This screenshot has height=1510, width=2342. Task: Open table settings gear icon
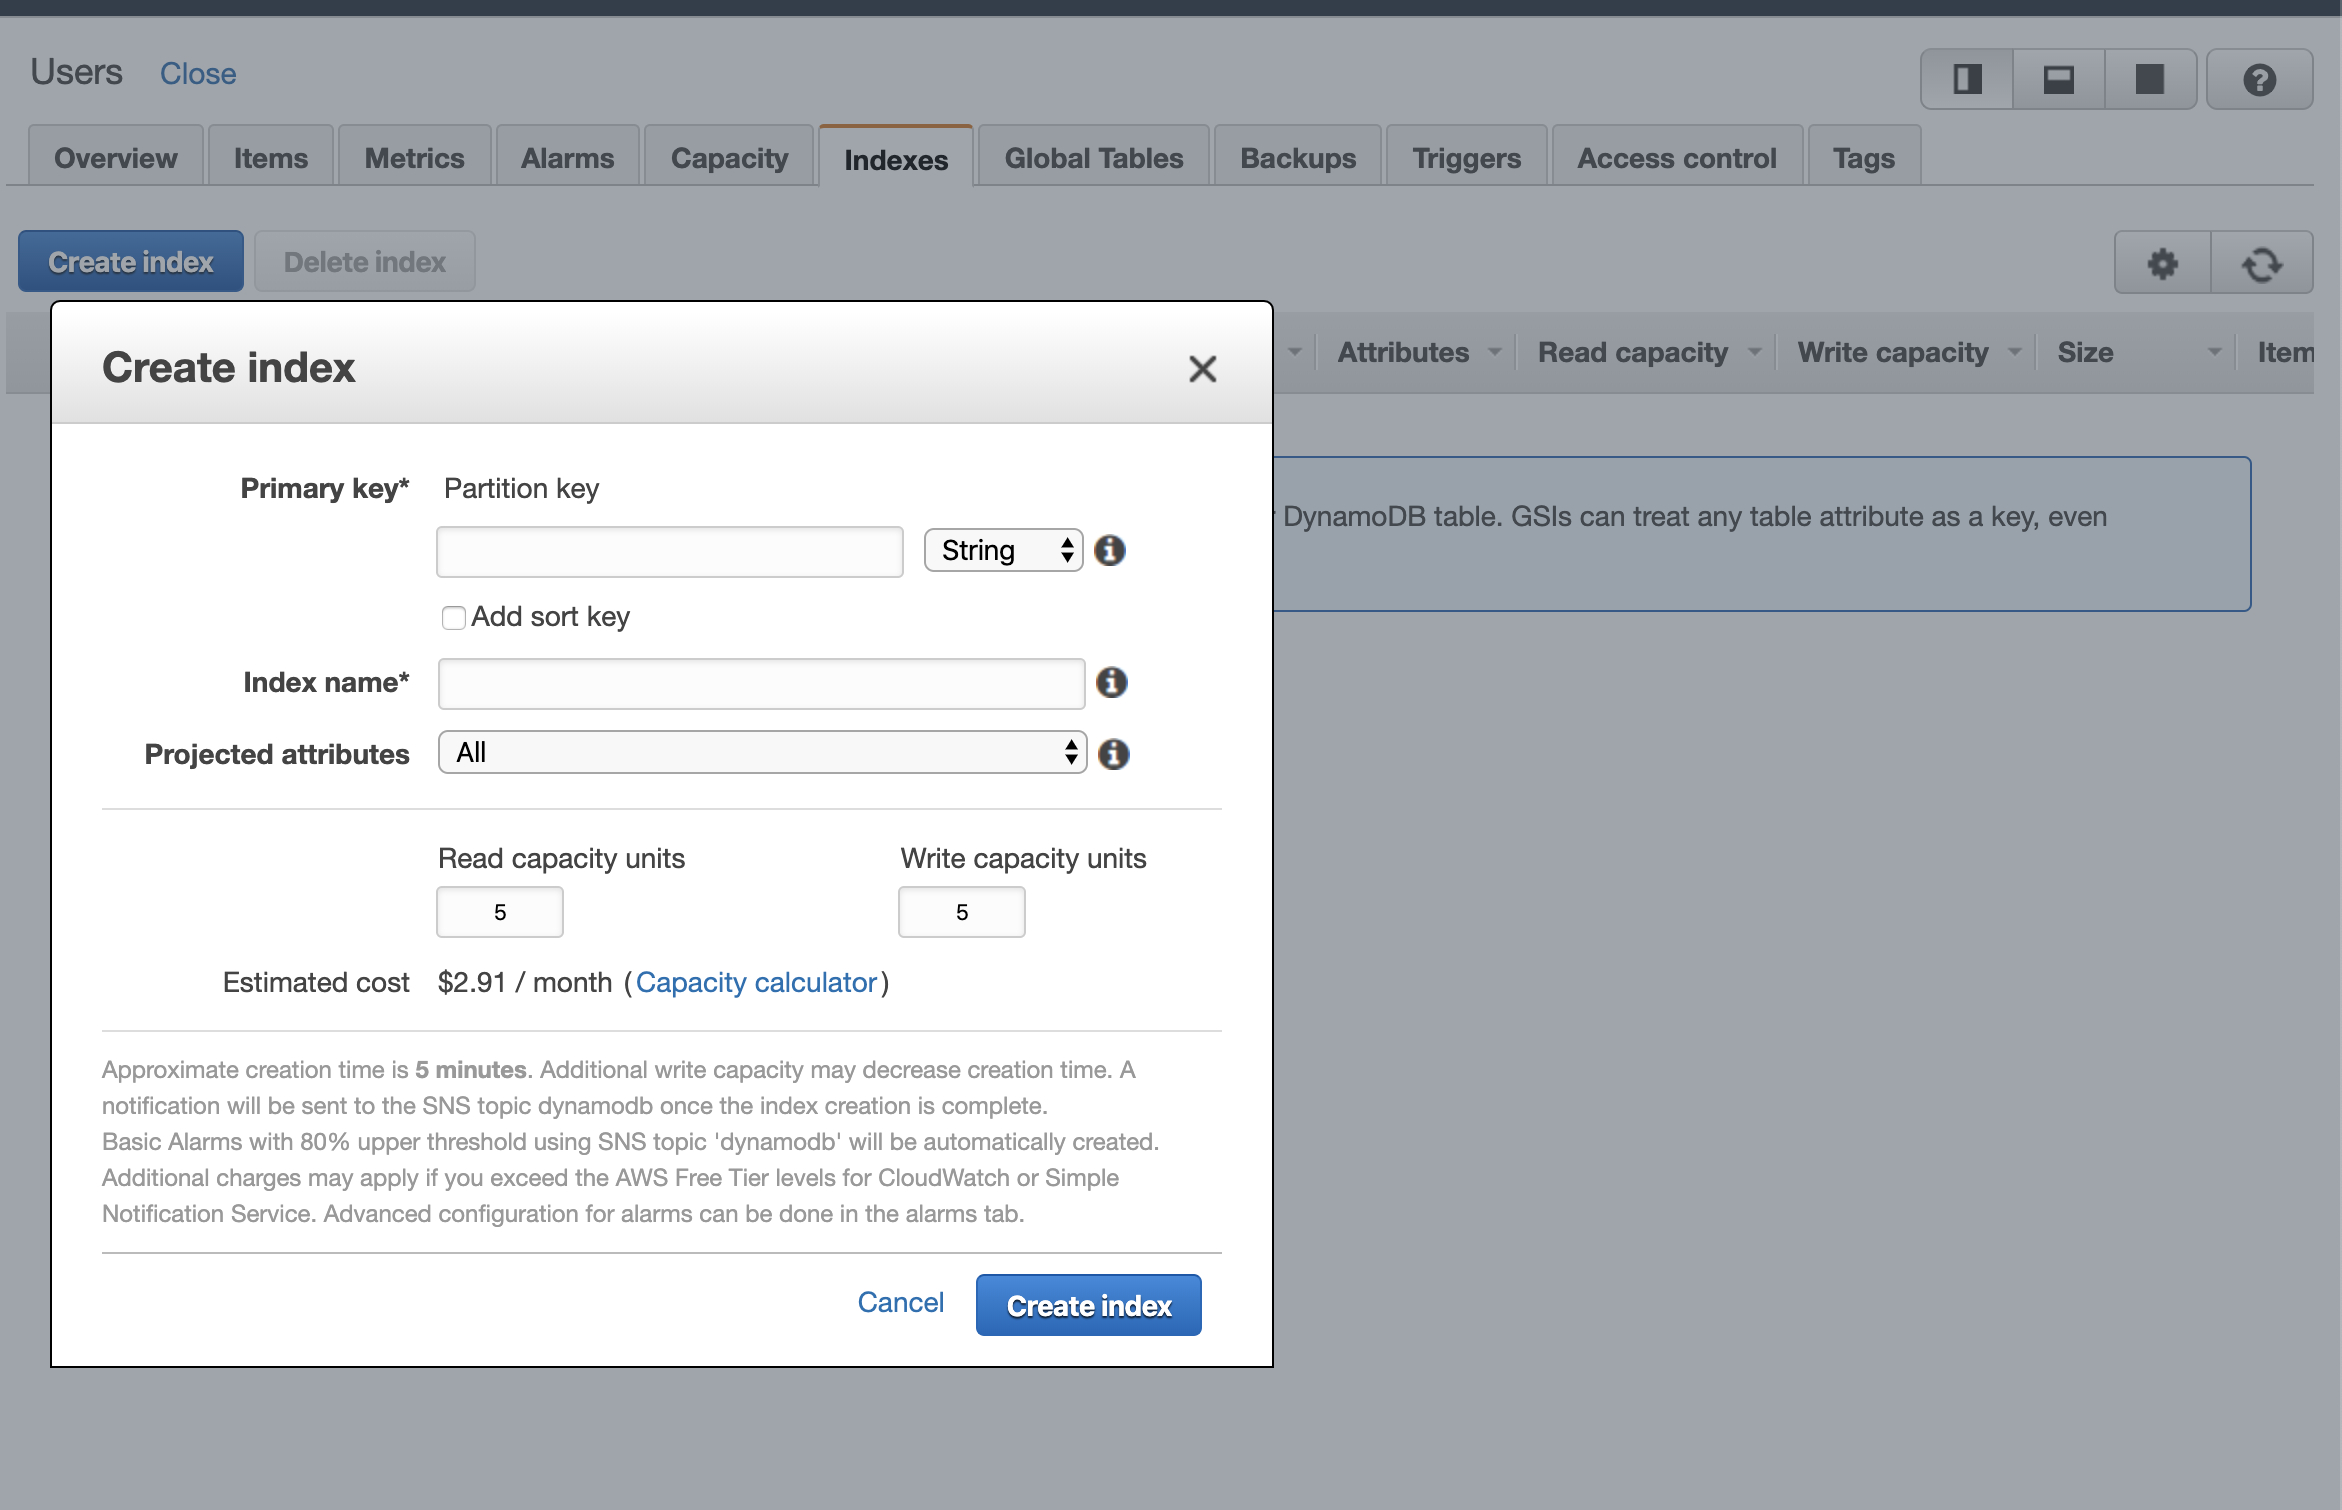pyautogui.click(x=2162, y=263)
